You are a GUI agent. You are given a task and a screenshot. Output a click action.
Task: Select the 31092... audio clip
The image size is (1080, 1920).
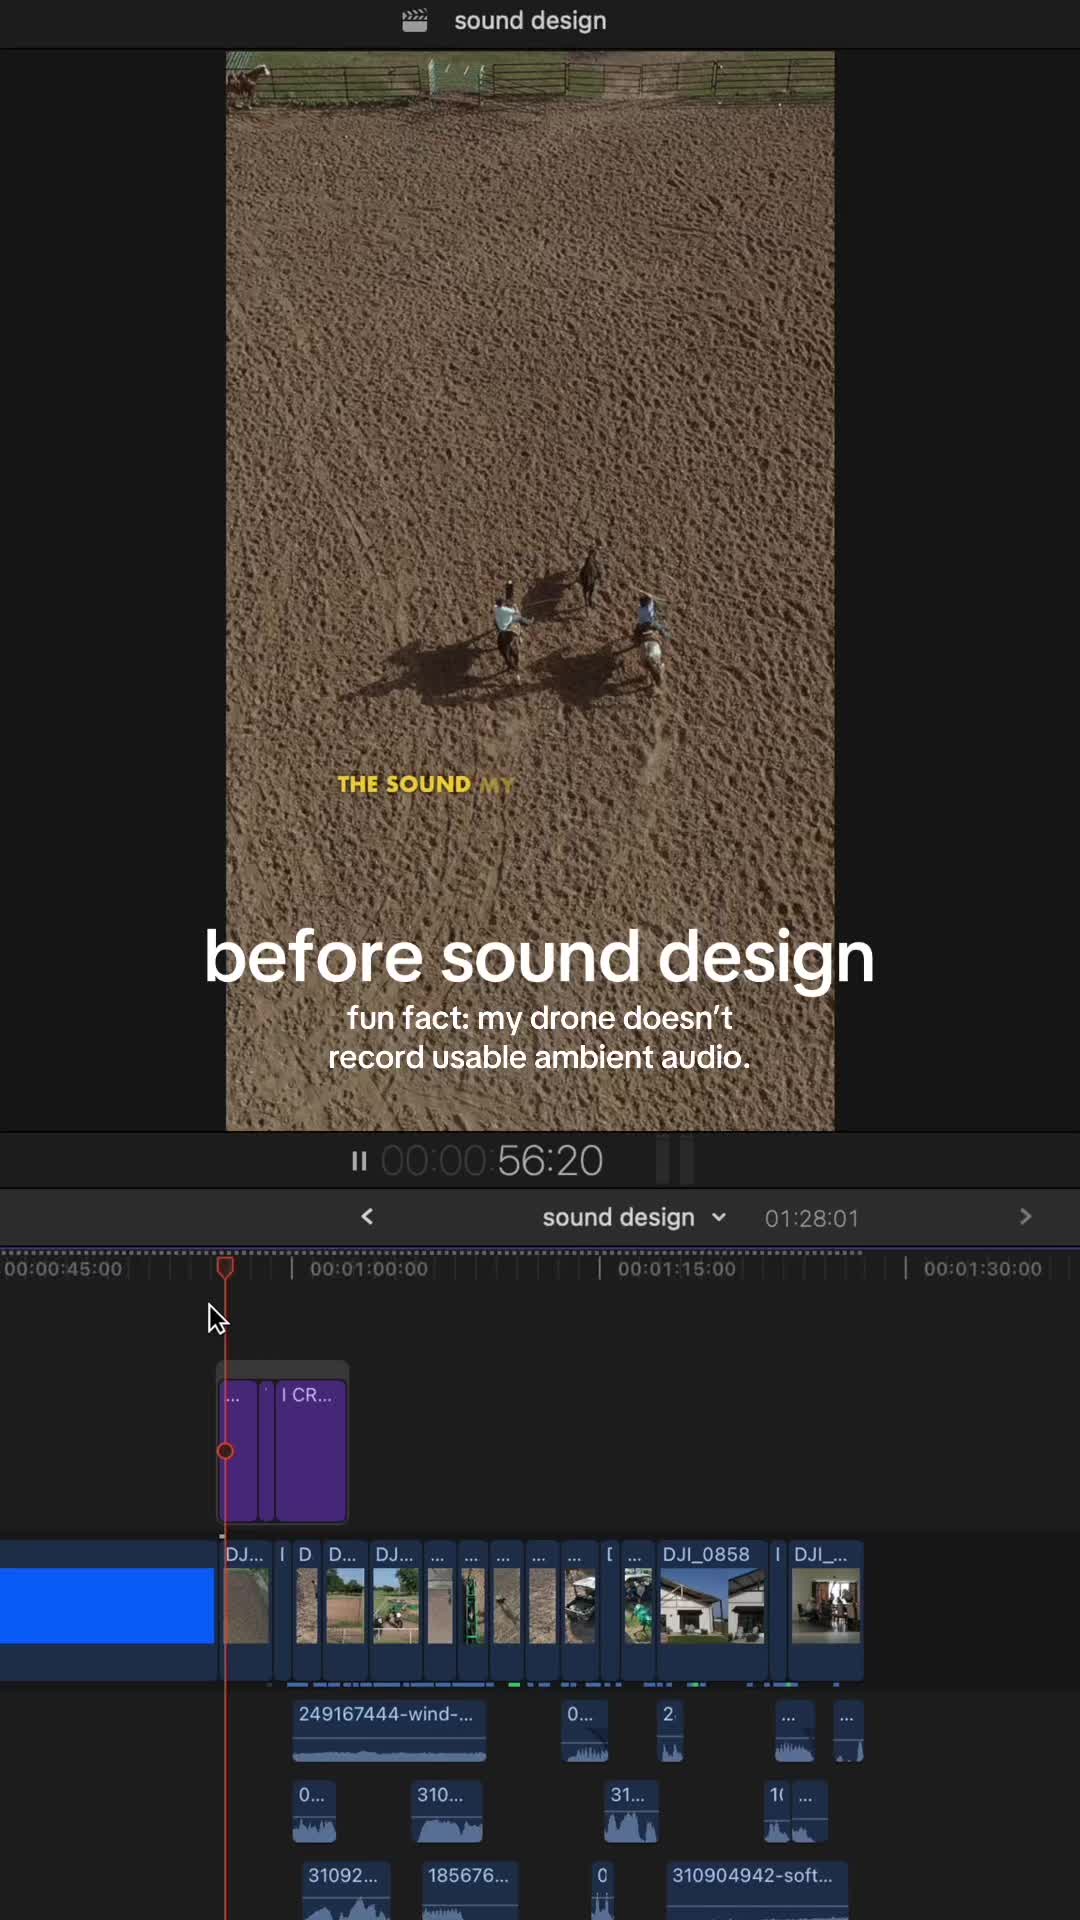click(346, 1890)
